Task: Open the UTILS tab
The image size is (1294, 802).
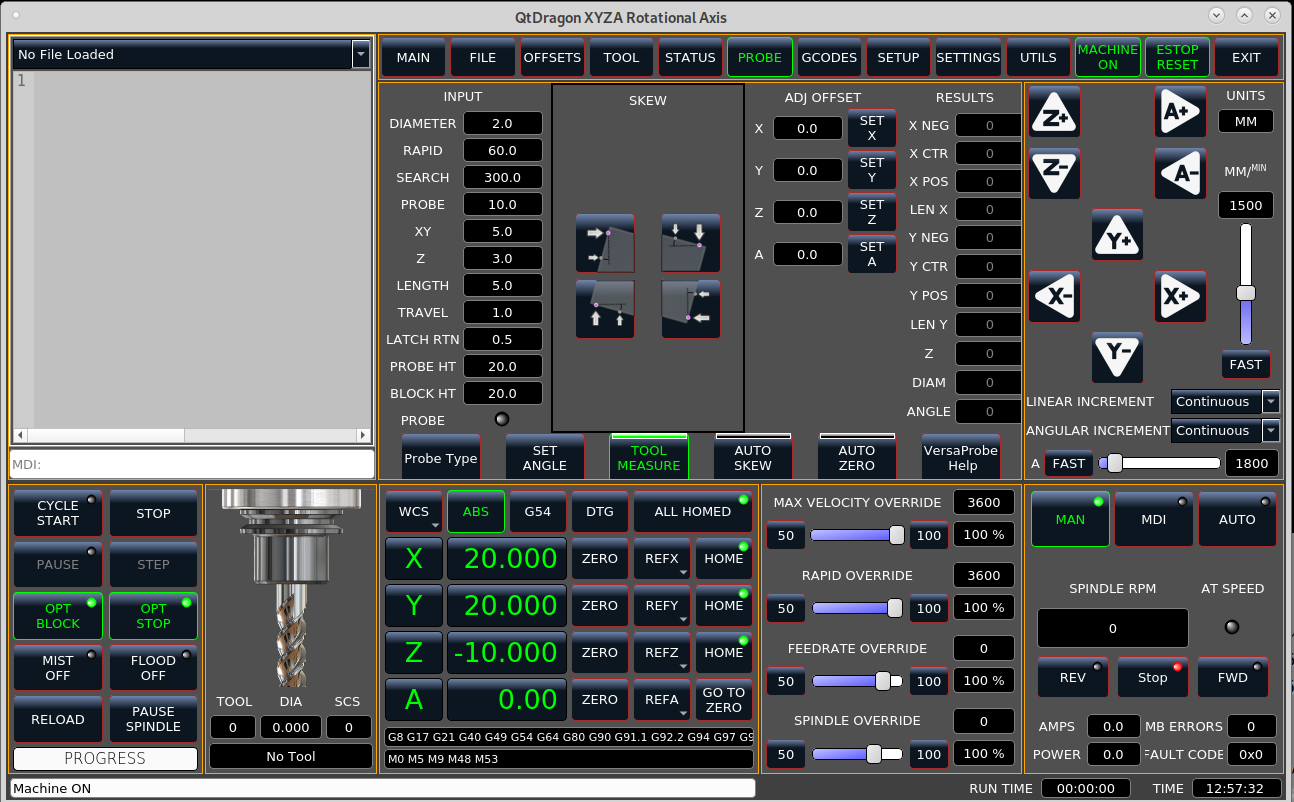Action: (1038, 58)
